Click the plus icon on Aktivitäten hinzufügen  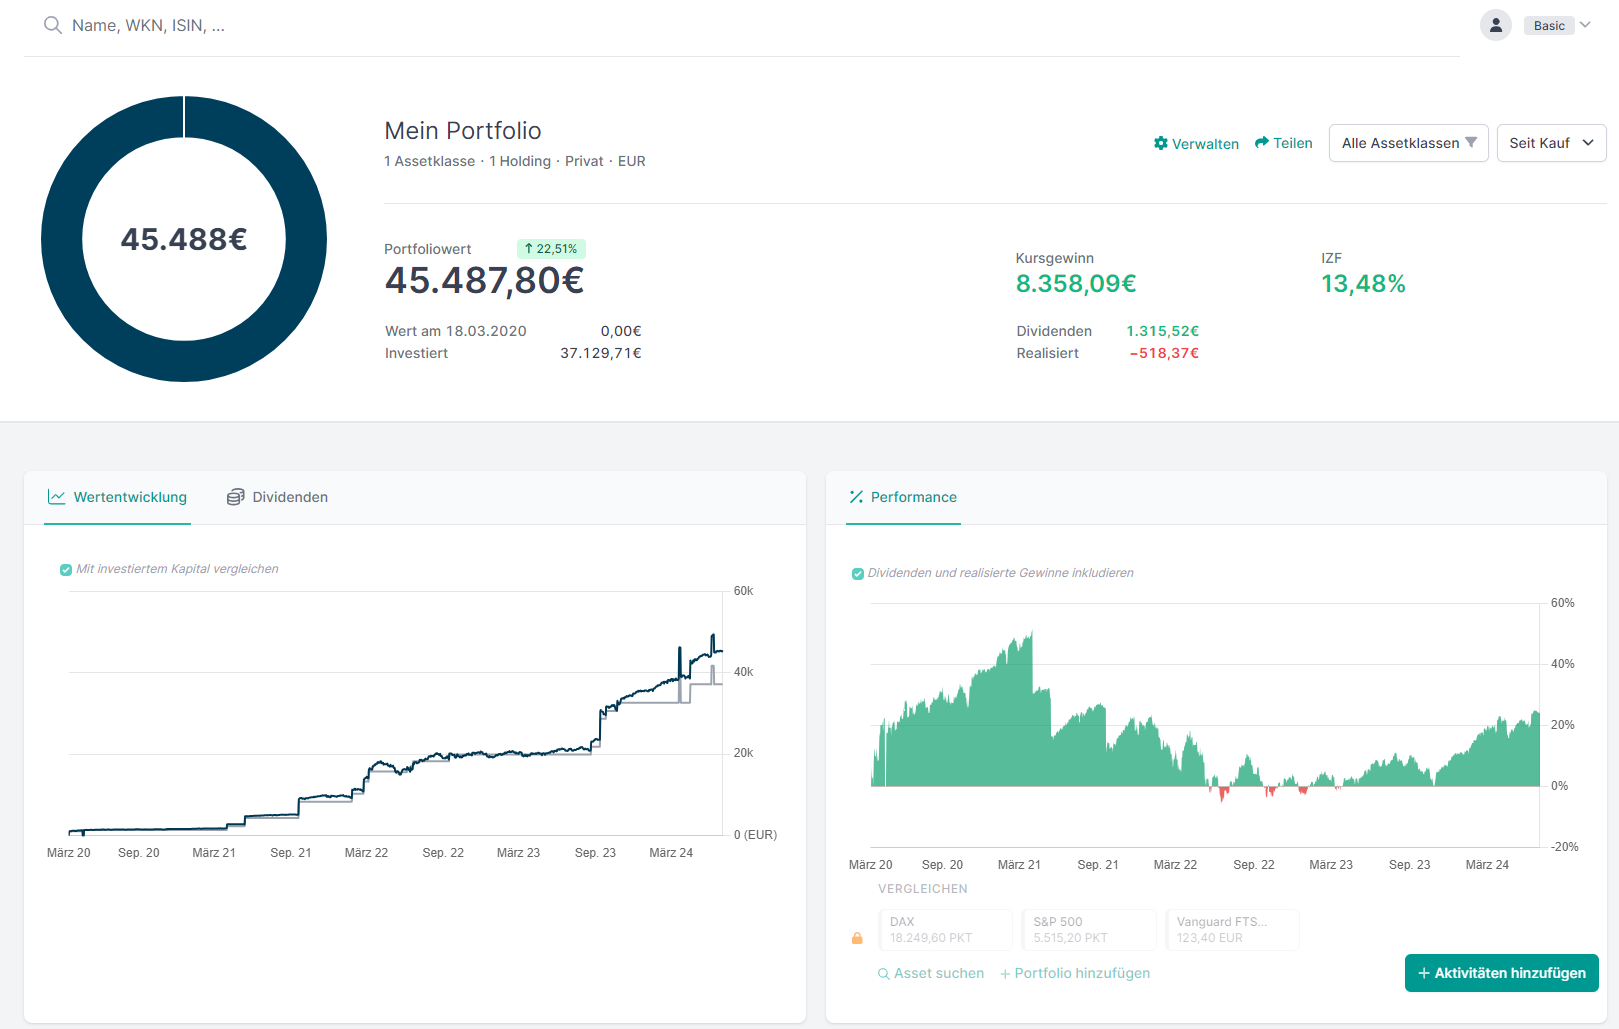pyautogui.click(x=1424, y=973)
